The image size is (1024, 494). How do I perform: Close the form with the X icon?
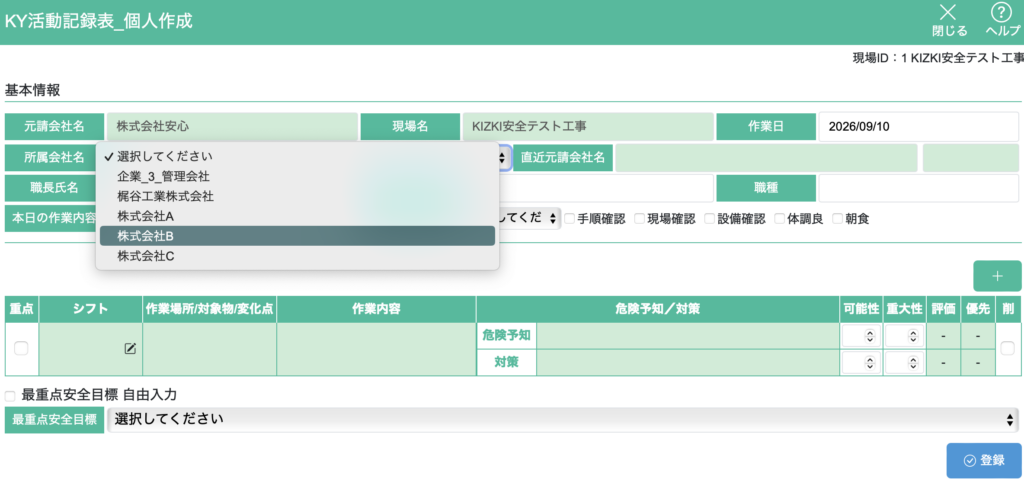pos(948,12)
